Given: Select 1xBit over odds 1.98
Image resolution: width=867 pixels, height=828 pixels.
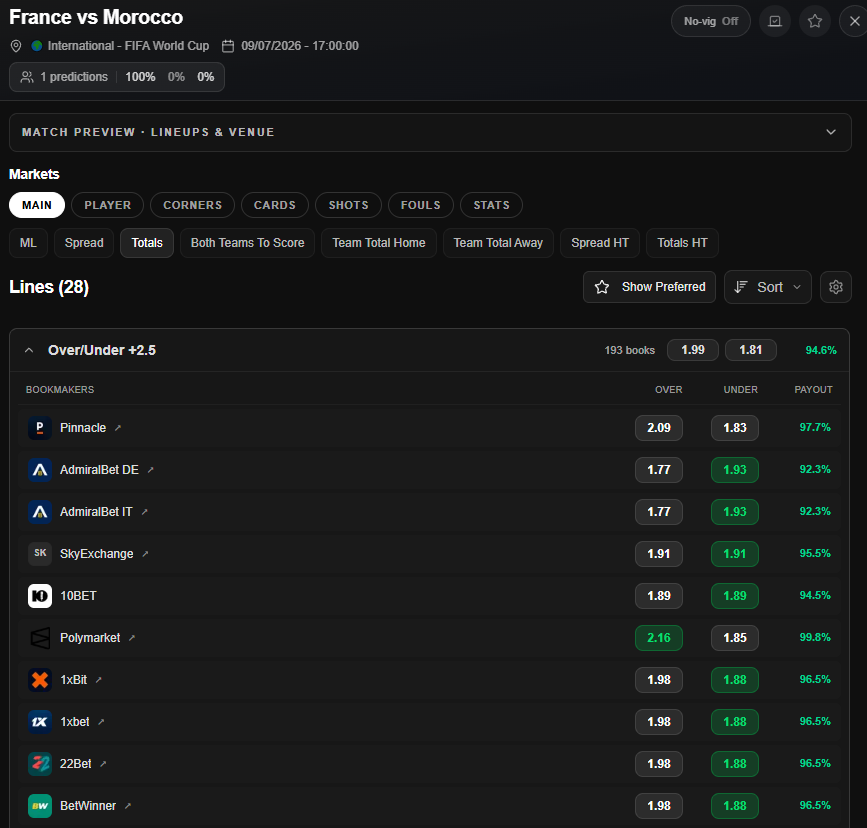Looking at the screenshot, I should 659,680.
